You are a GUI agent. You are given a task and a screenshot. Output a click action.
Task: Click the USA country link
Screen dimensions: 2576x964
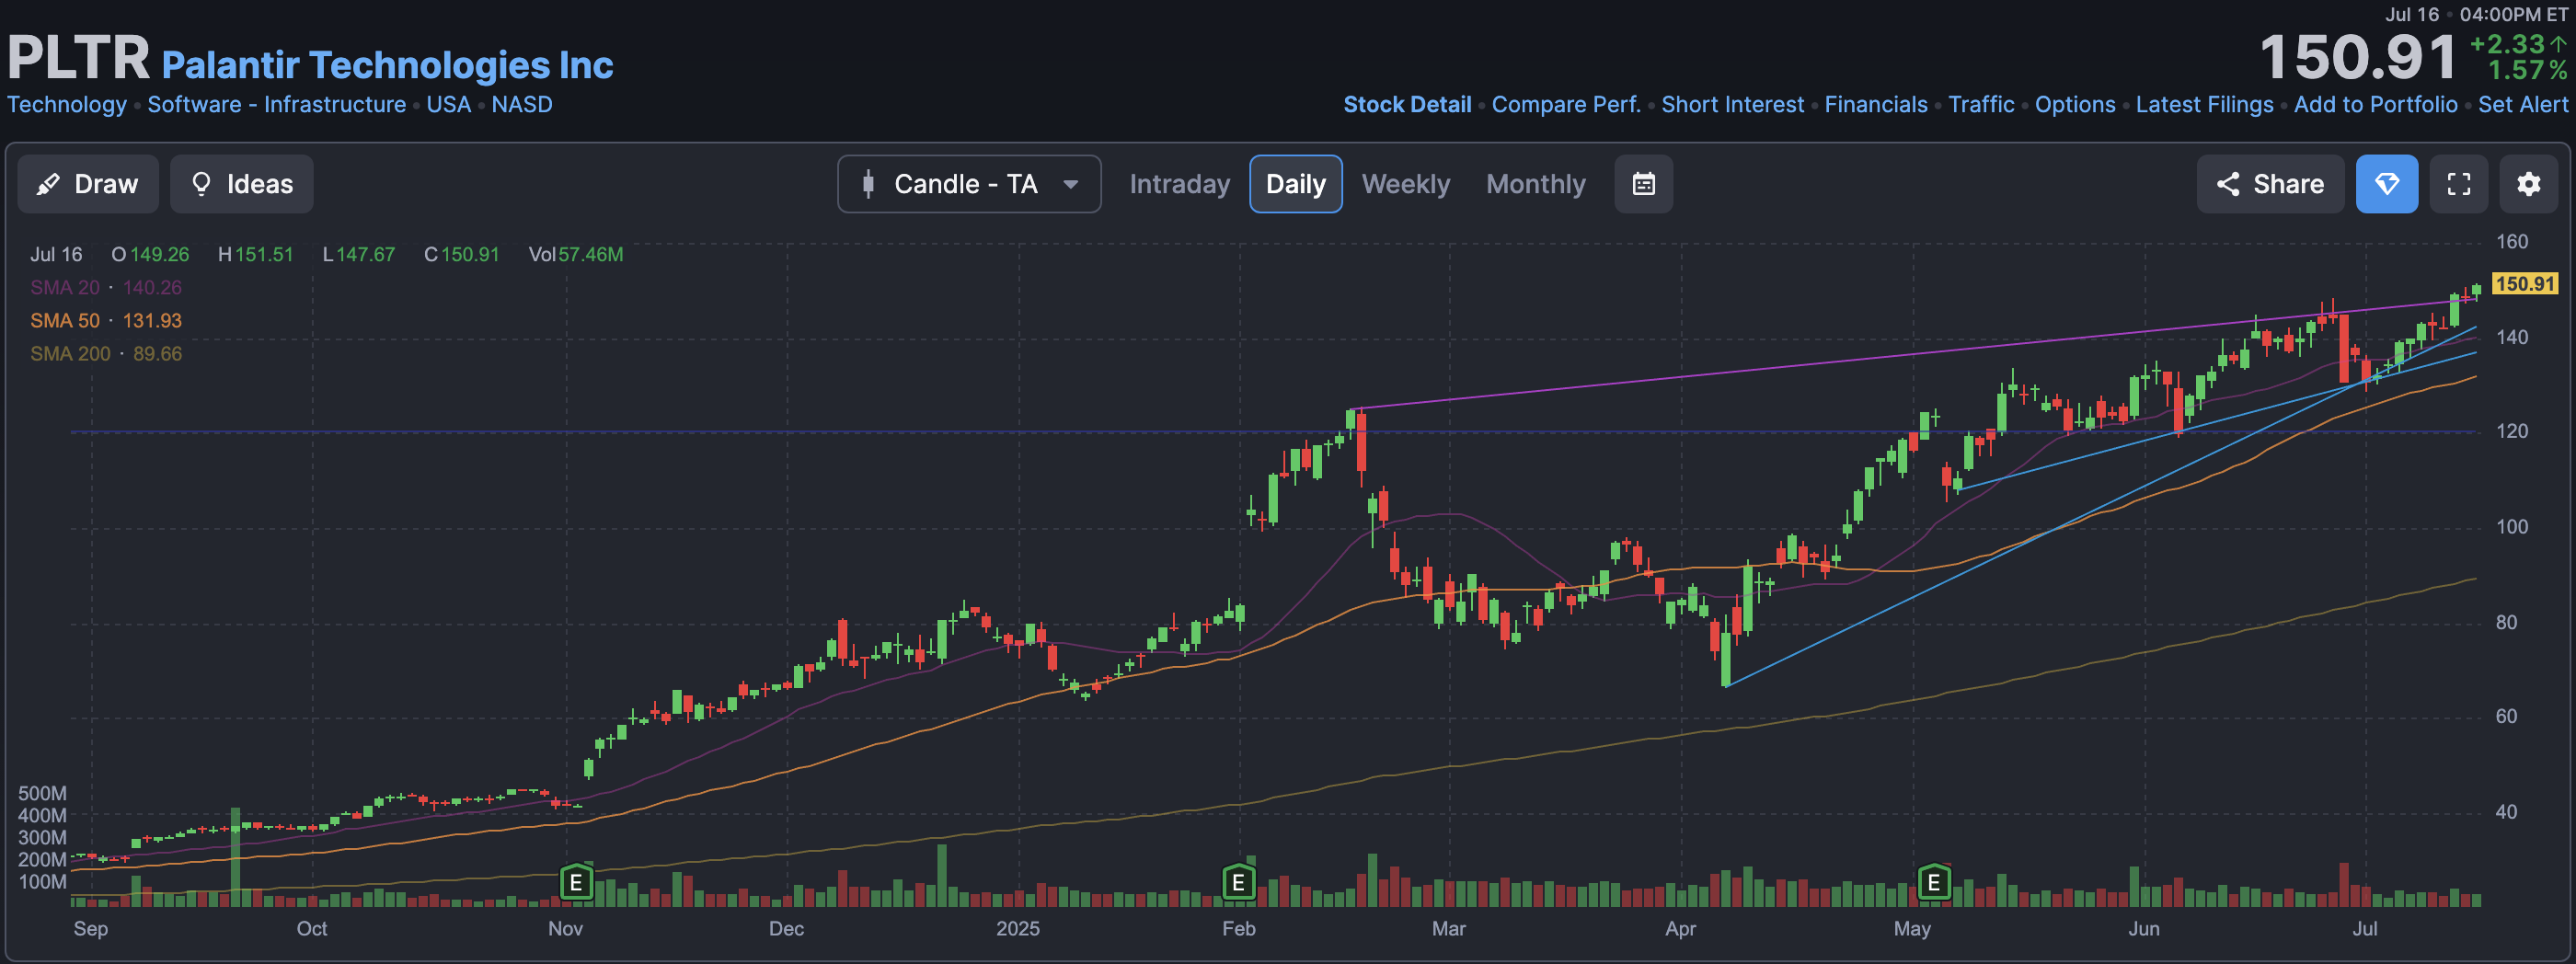point(448,104)
